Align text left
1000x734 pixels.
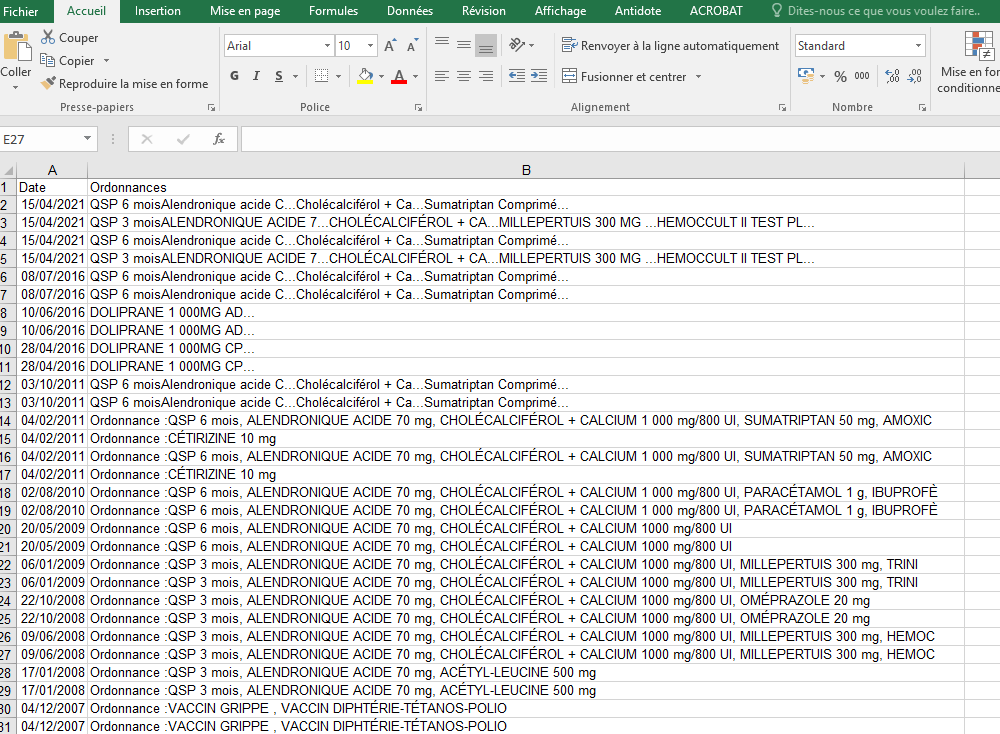[x=442, y=76]
